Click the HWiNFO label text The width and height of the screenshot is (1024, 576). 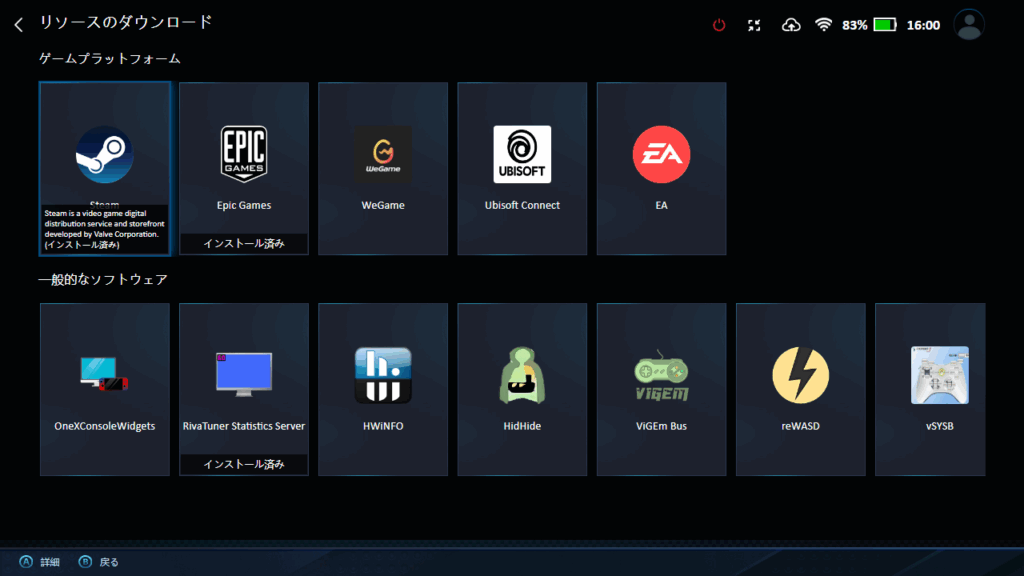coord(383,426)
